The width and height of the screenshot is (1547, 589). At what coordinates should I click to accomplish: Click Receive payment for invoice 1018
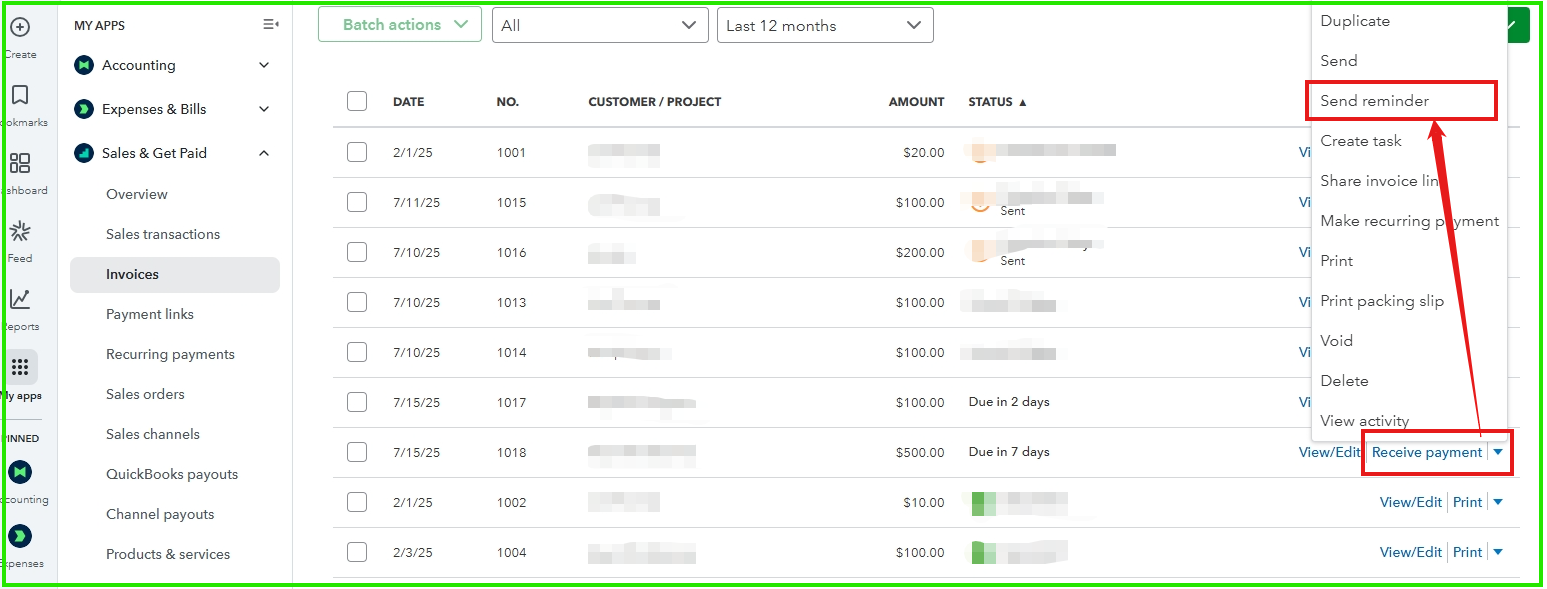(x=1426, y=452)
